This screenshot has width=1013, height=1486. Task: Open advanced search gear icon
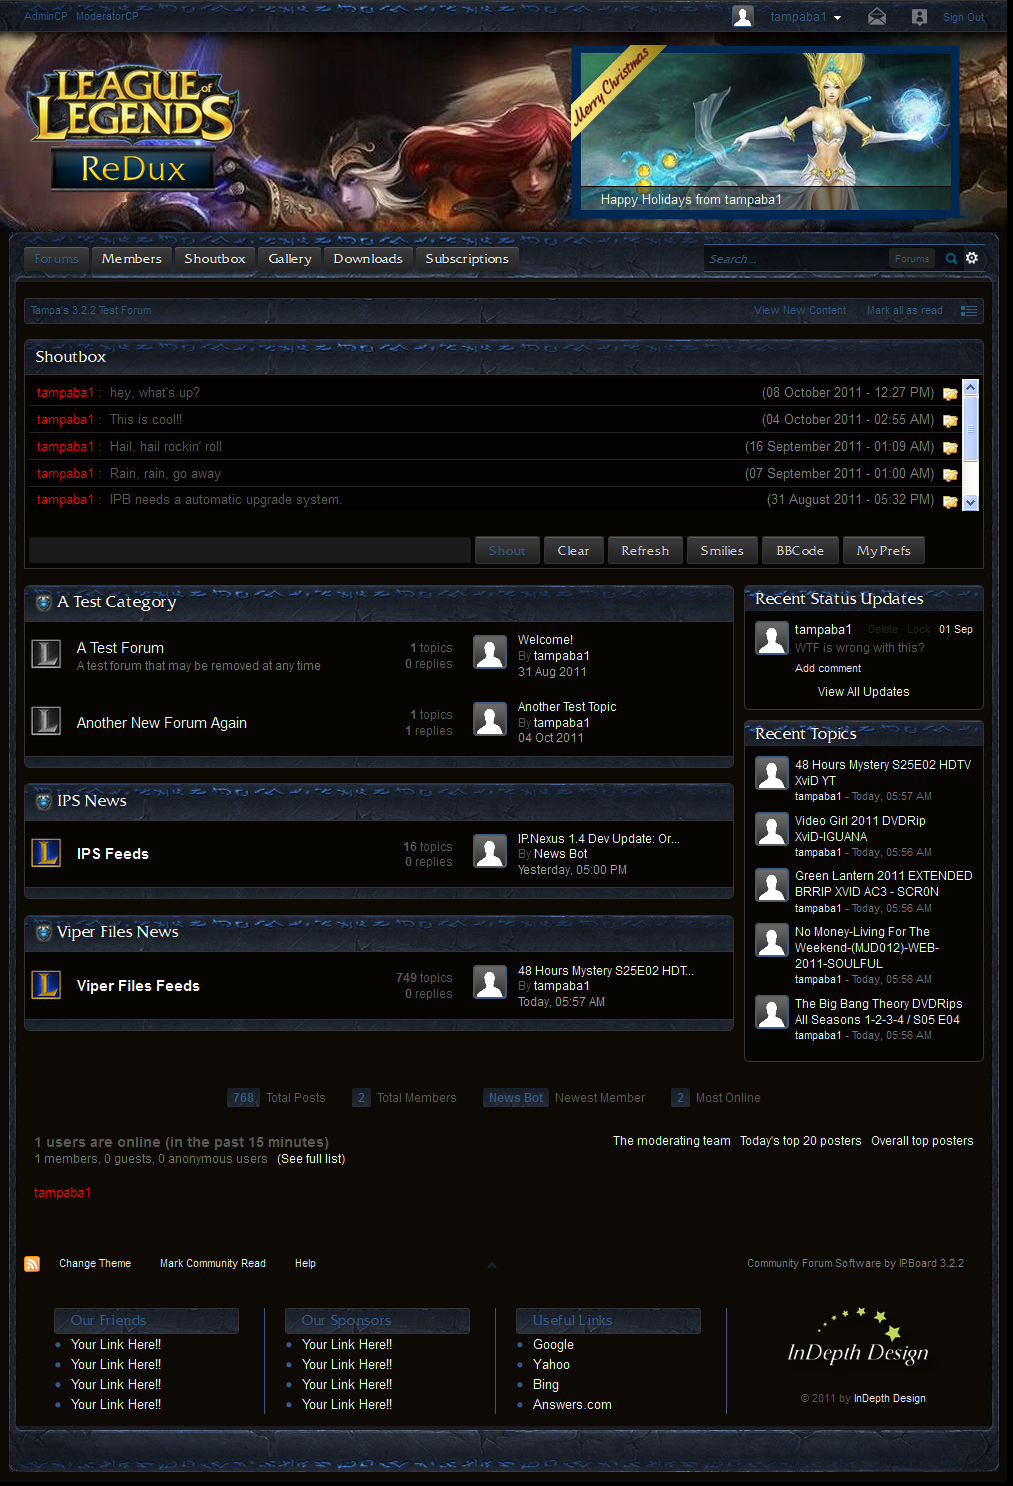click(x=972, y=258)
